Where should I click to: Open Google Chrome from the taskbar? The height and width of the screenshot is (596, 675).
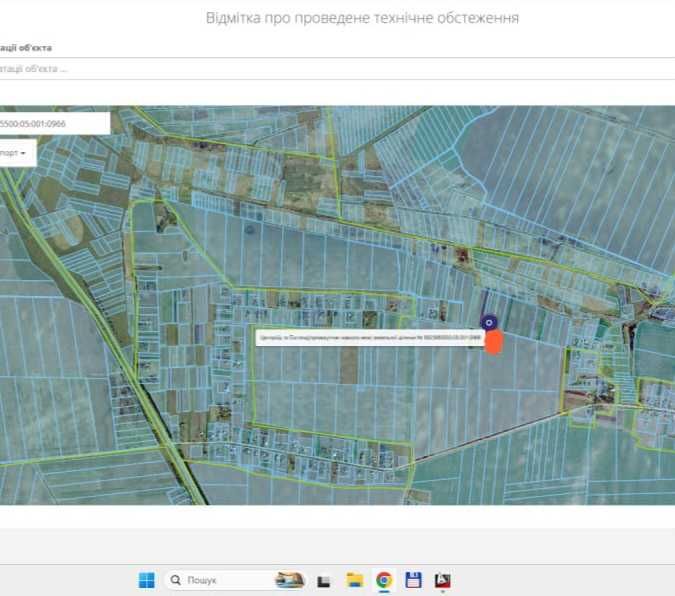point(384,580)
